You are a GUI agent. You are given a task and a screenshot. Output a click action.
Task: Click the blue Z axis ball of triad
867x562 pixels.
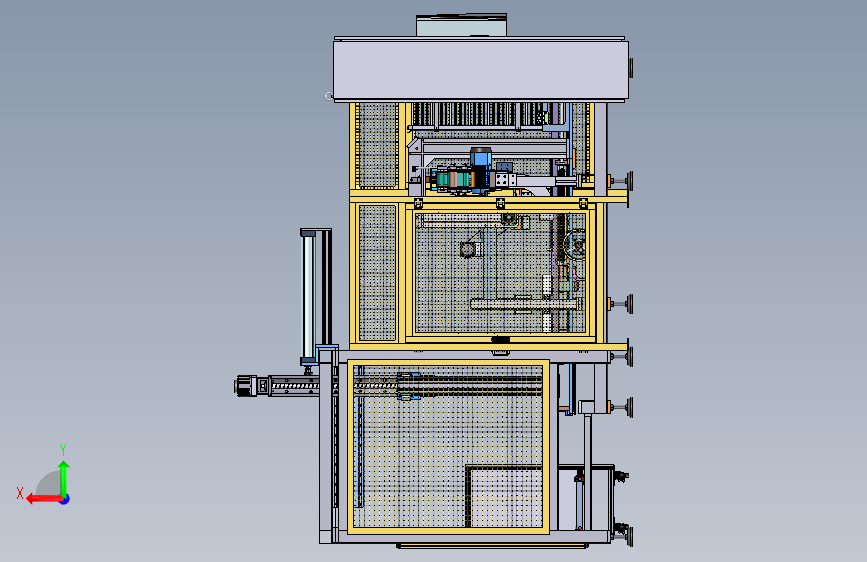65,499
